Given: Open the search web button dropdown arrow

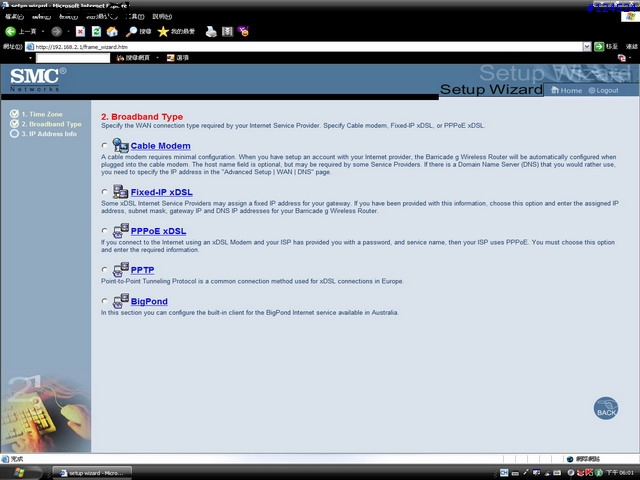Looking at the screenshot, I should point(157,58).
